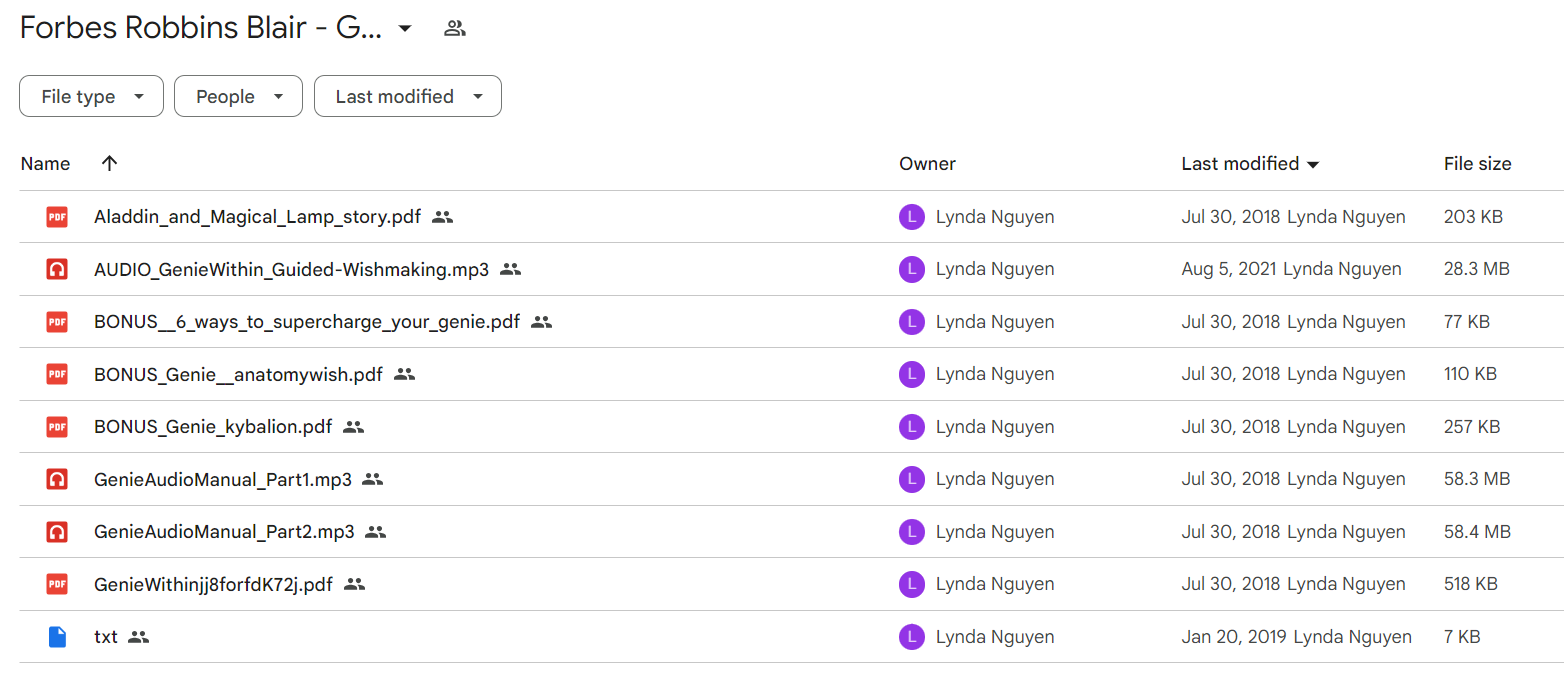Viewport: 1564px width, 699px height.
Task: Click 'Aug 5, 2021' modified date
Action: tap(1229, 269)
